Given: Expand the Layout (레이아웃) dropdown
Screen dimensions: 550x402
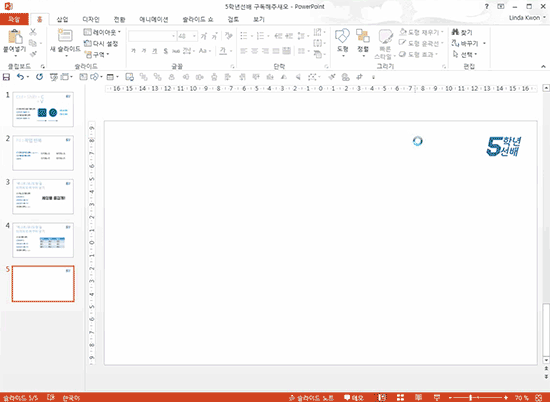Looking at the screenshot, I should click(102, 32).
